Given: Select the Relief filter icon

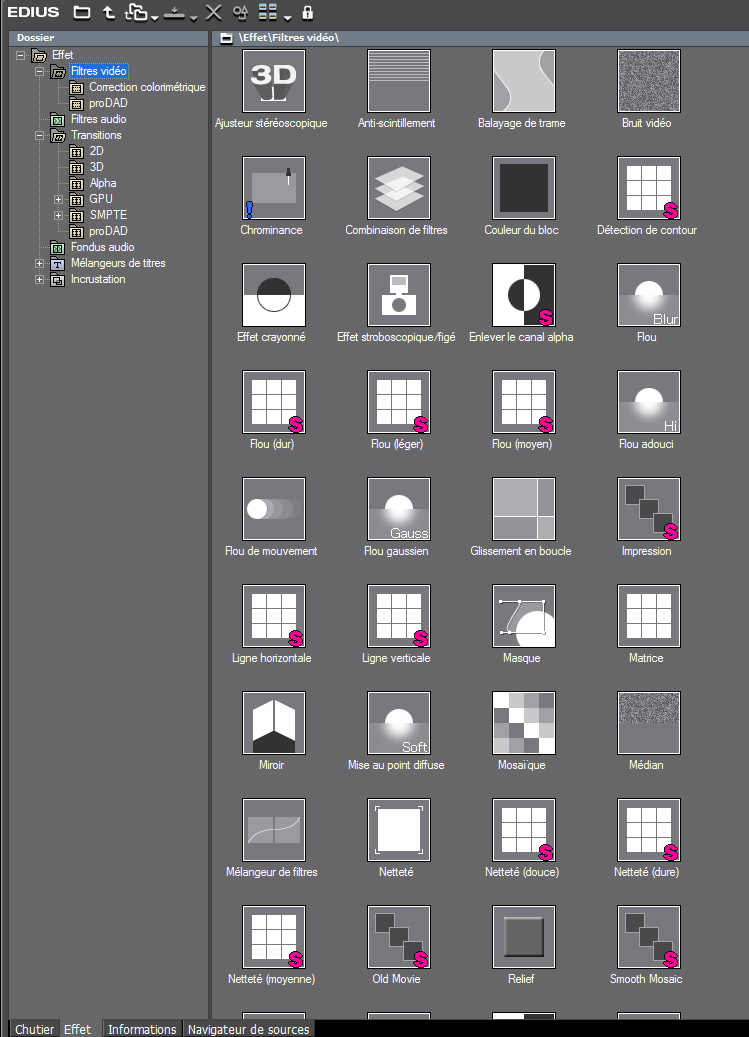Looking at the screenshot, I should [524, 938].
